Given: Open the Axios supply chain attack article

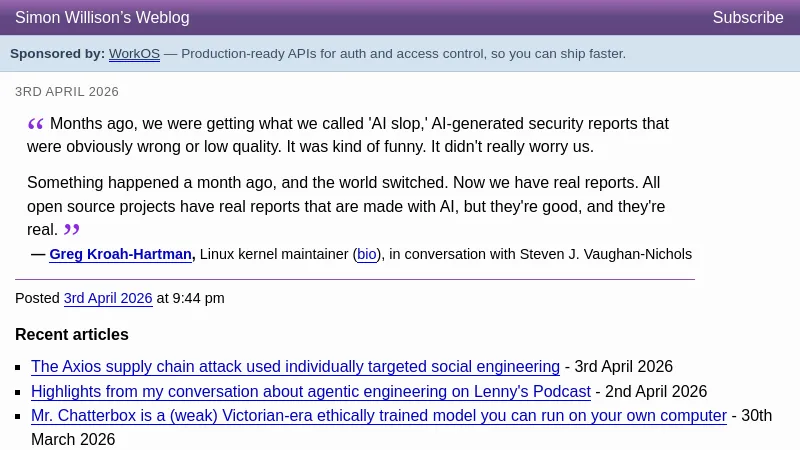Looking at the screenshot, I should 295,367.
